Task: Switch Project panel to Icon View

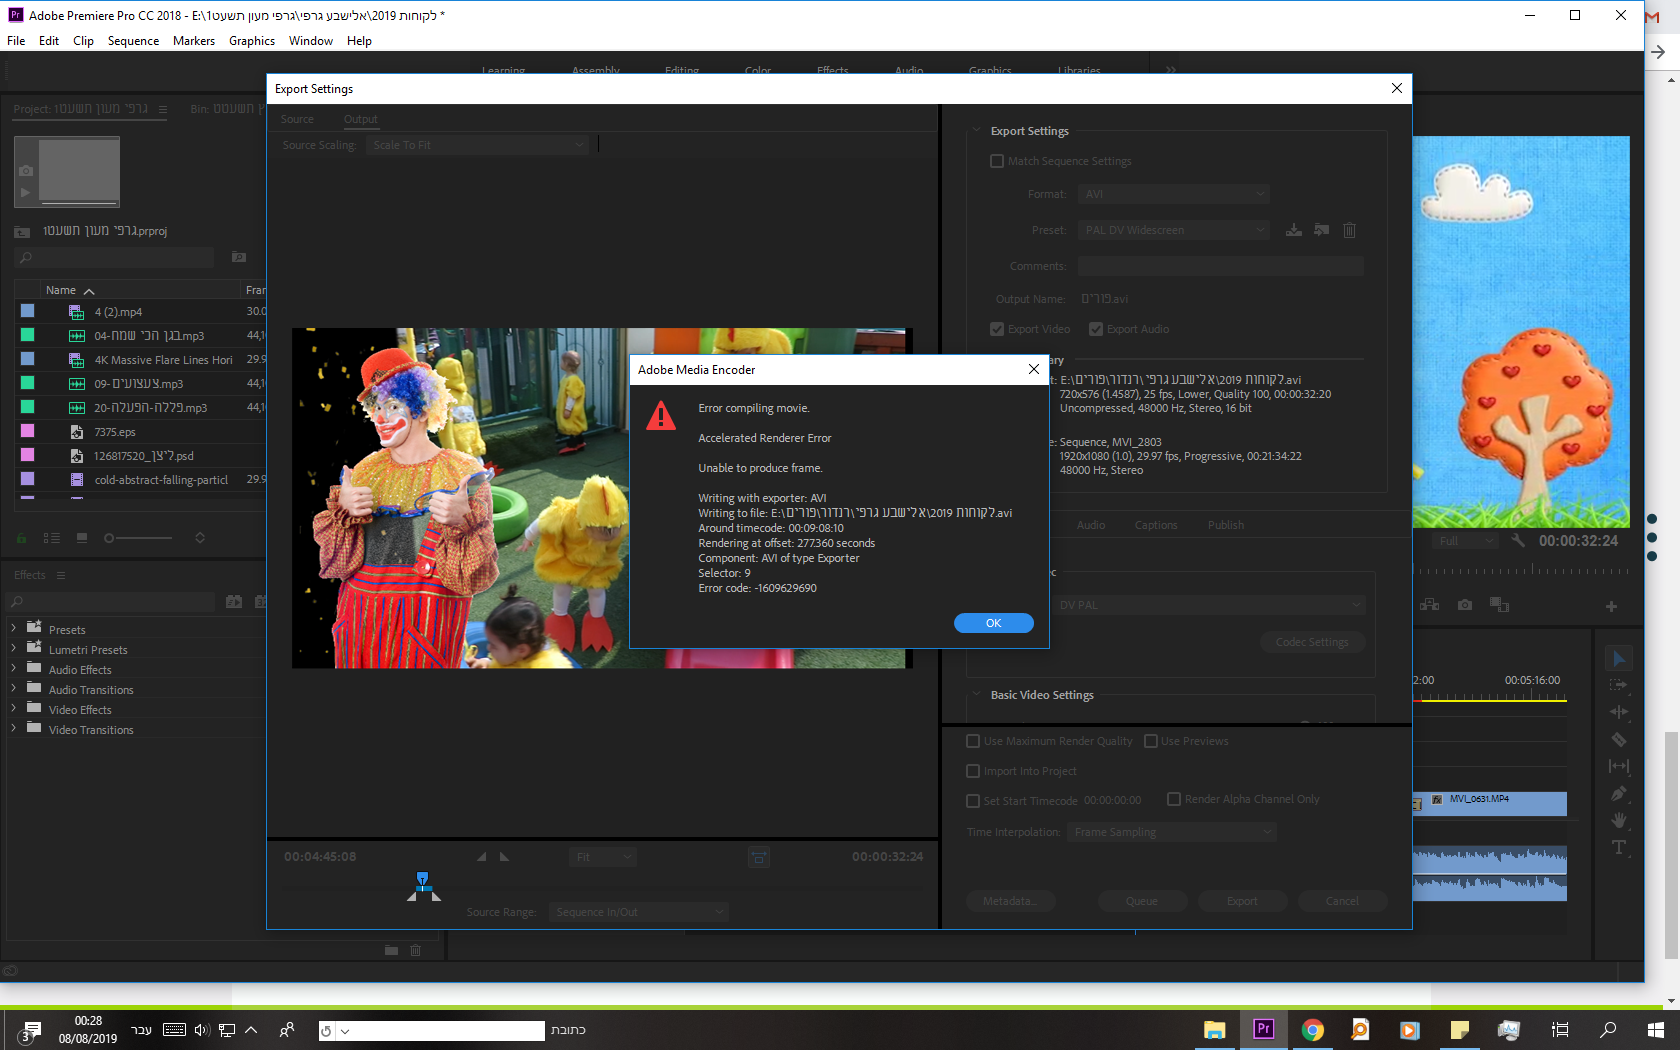Action: click(82, 538)
